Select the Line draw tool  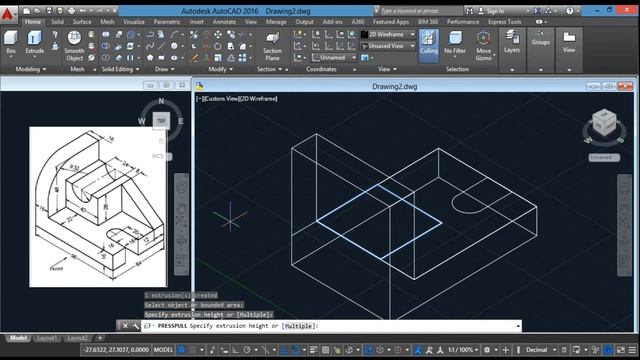[161, 46]
